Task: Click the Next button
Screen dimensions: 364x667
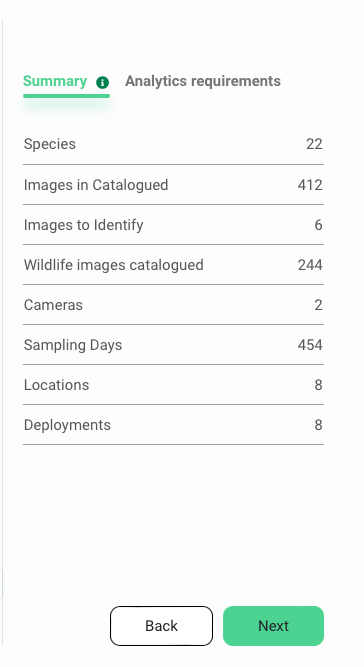Action: pyautogui.click(x=273, y=626)
